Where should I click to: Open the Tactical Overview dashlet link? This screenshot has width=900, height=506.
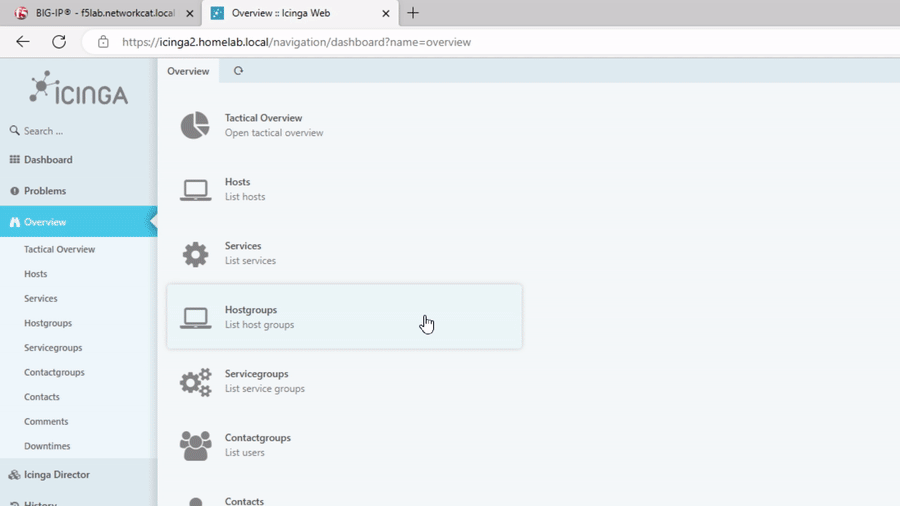[x=263, y=118]
